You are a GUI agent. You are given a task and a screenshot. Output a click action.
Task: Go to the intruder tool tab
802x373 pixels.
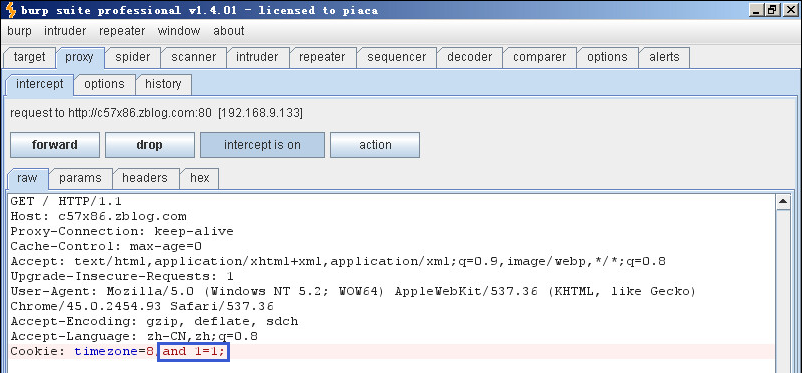tap(257, 57)
